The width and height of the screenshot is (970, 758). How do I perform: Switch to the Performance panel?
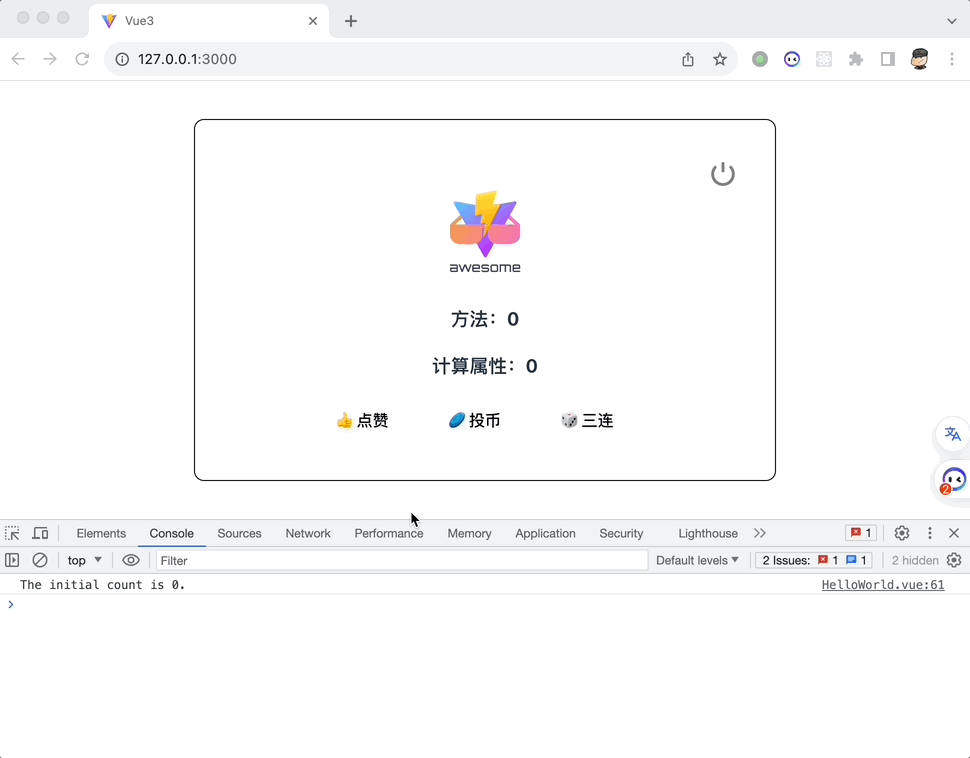point(388,533)
